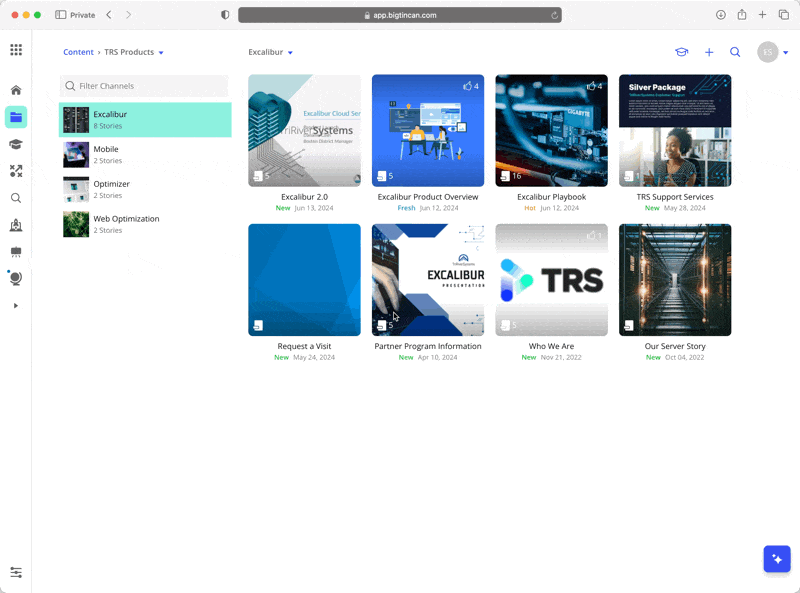
Task: Open the Excalibur 2.0 story thumbnail
Action: tap(305, 131)
